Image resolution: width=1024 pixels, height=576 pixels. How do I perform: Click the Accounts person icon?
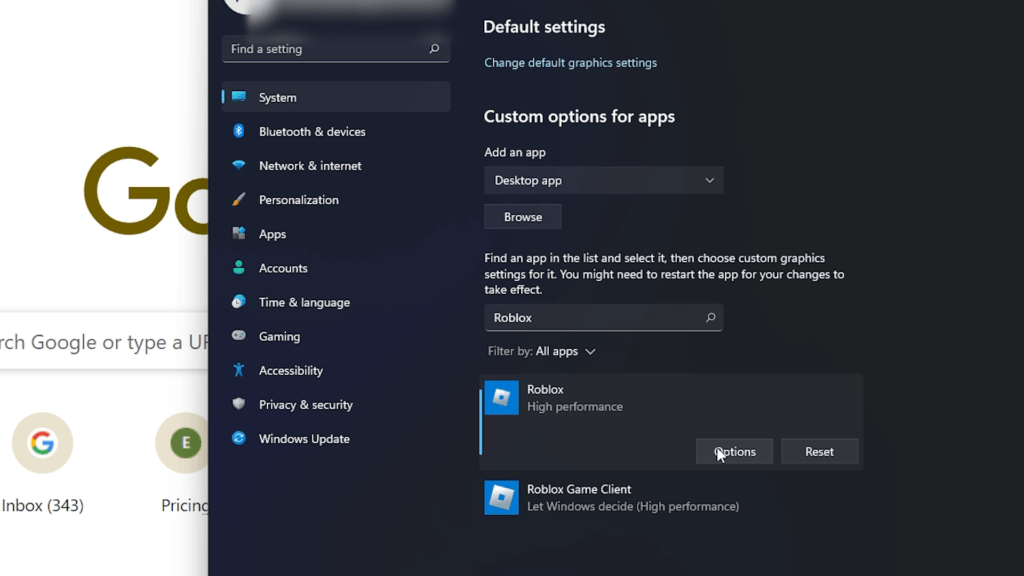pyautogui.click(x=238, y=268)
